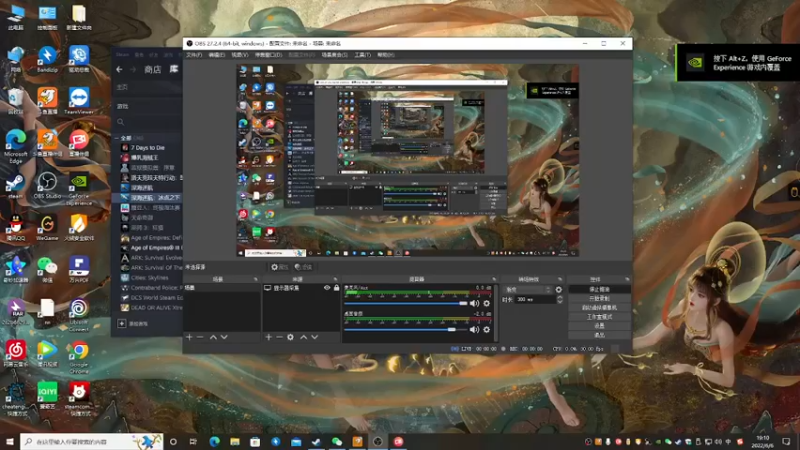Open the Windows Start menu

[x=10, y=442]
